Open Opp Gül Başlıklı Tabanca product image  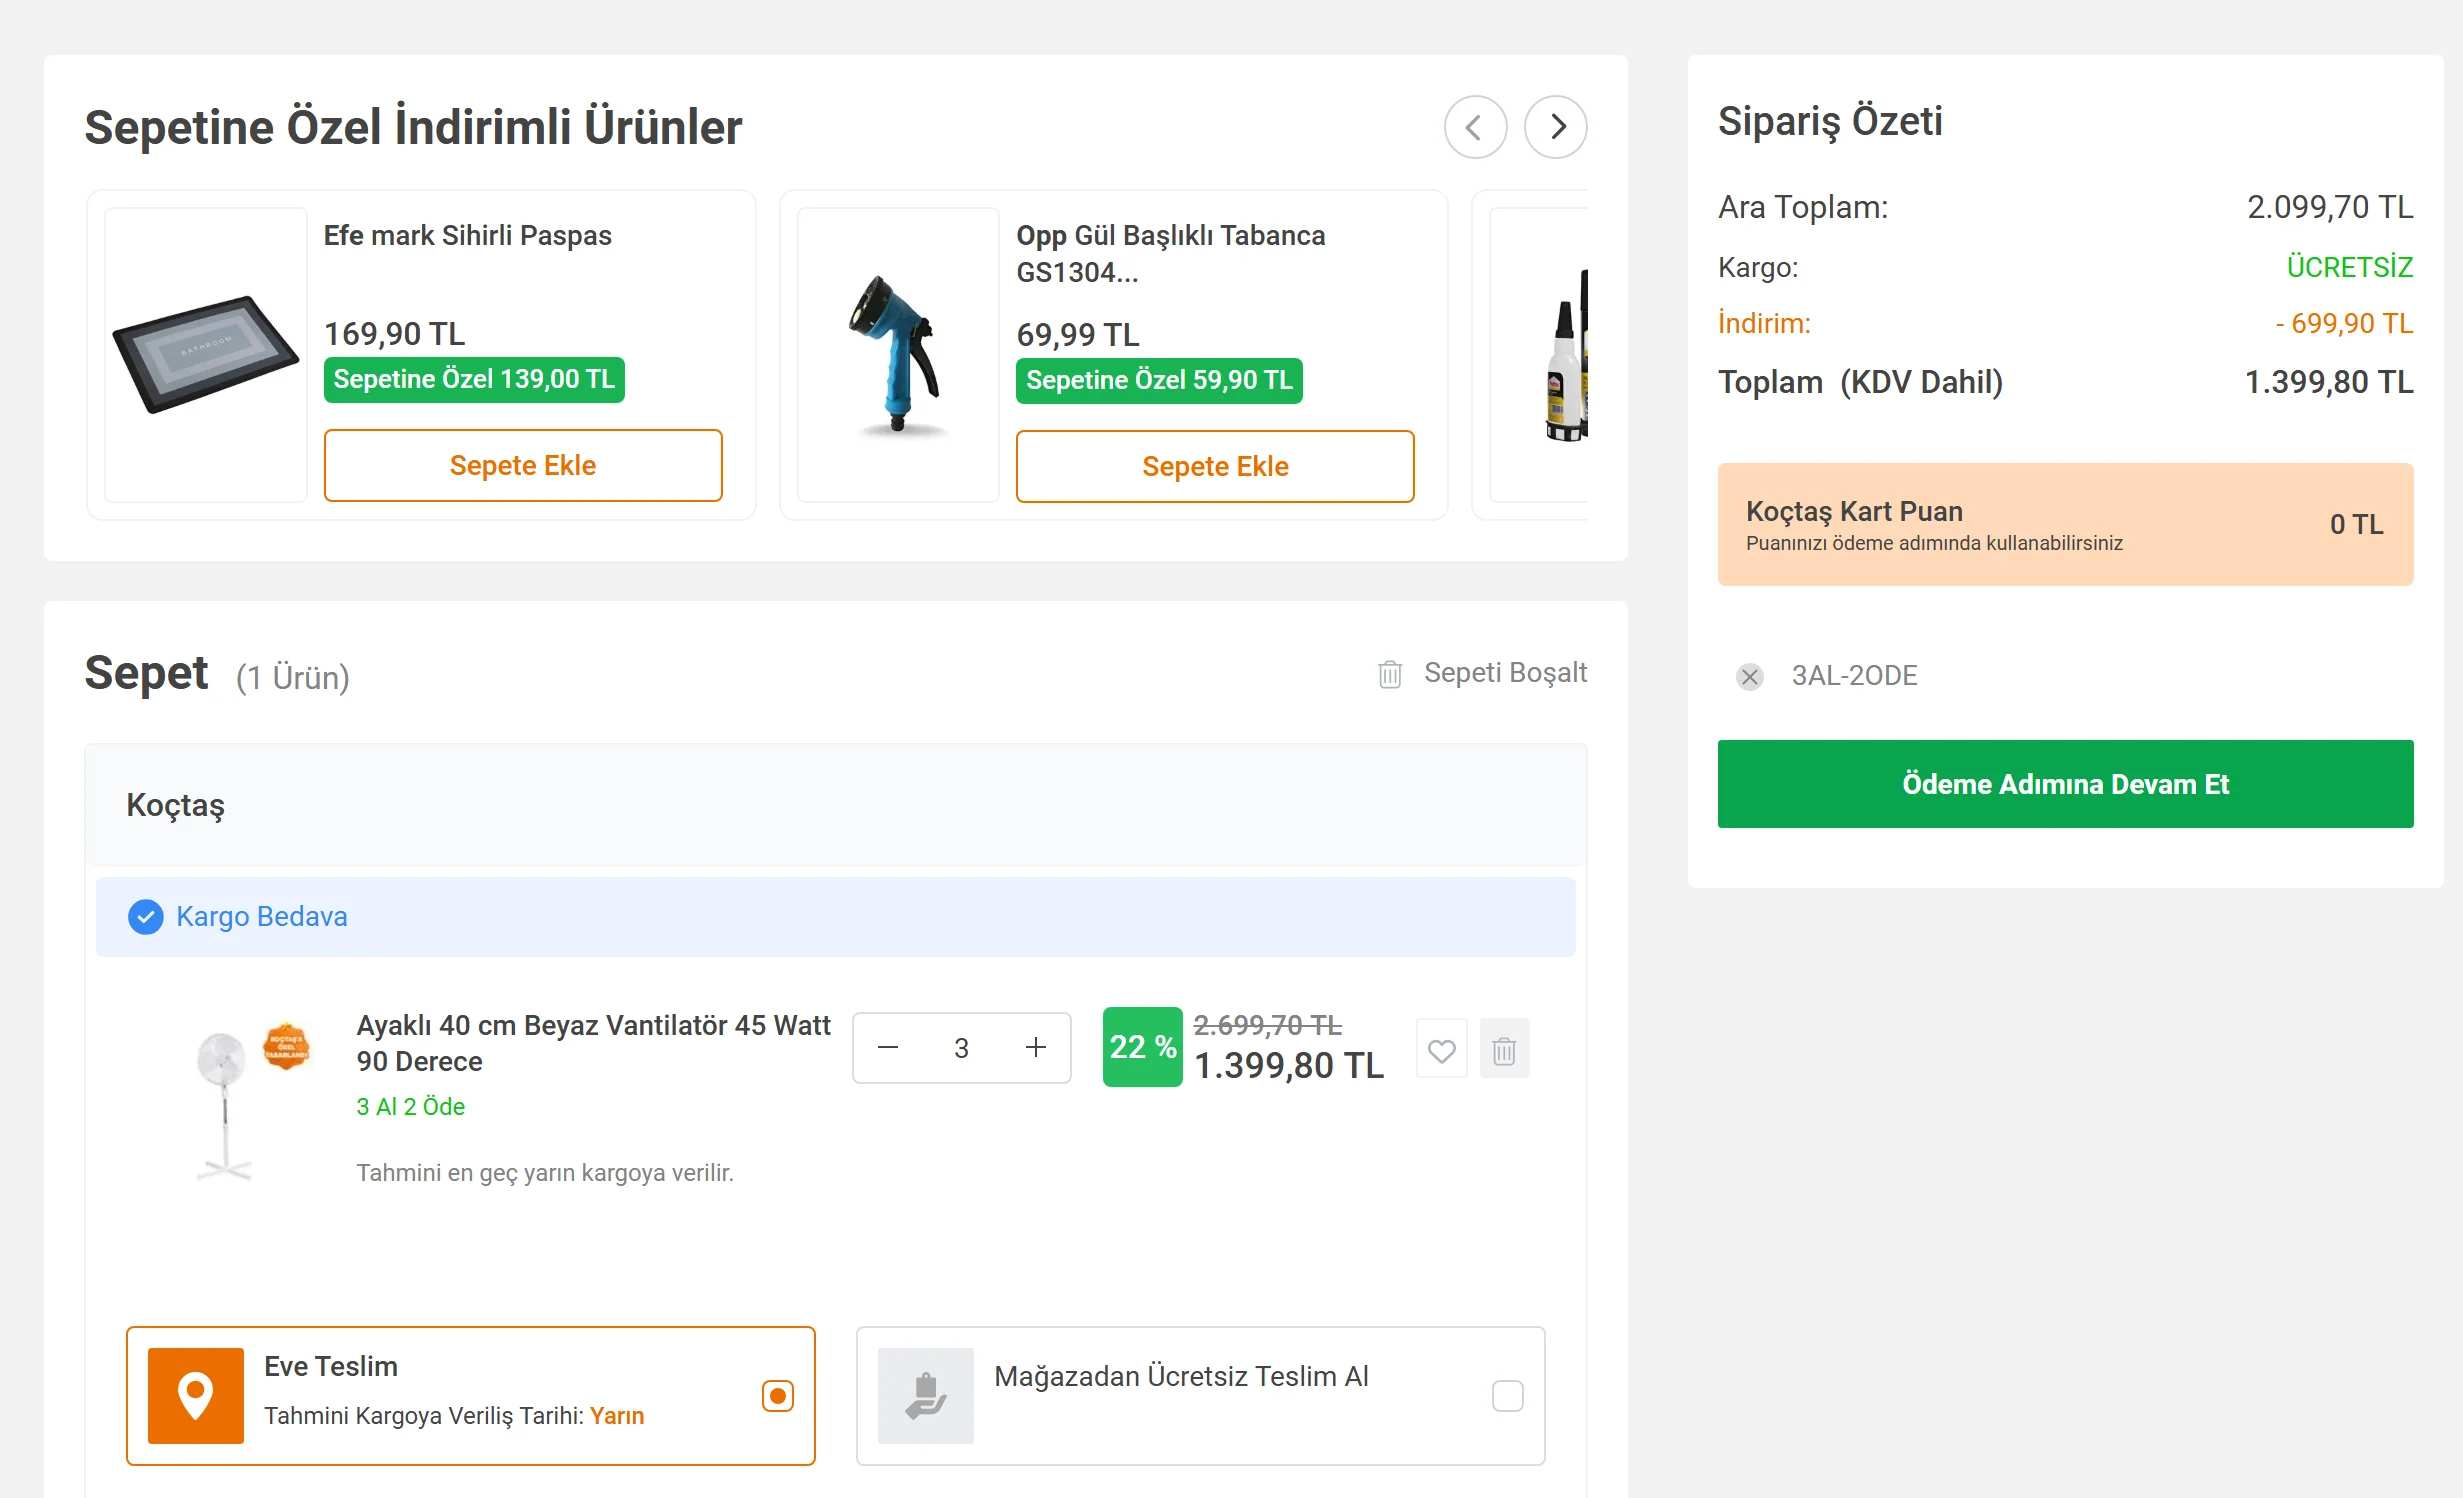pyautogui.click(x=898, y=355)
